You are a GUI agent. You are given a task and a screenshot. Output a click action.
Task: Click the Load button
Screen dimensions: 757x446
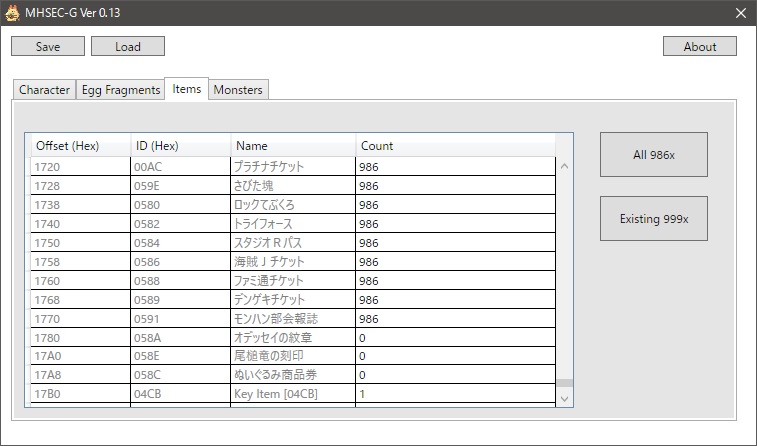tap(128, 46)
